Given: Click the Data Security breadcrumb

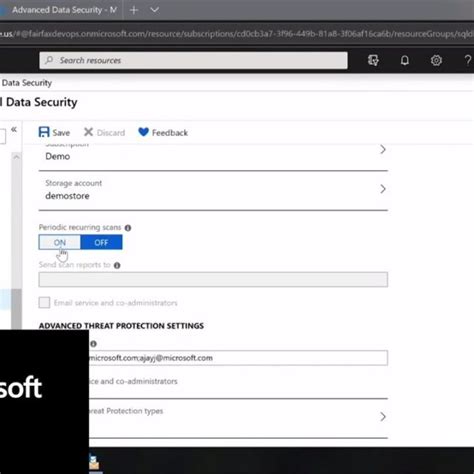Looking at the screenshot, I should [27, 83].
